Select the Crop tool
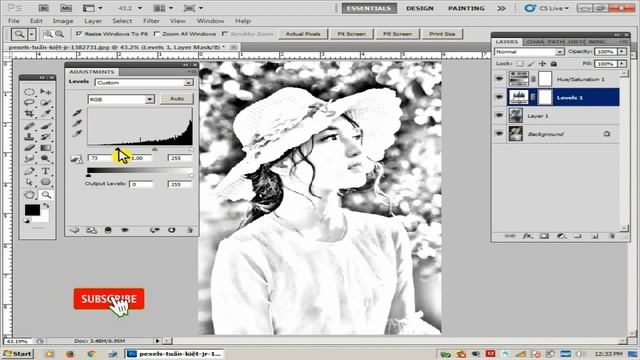The height and width of the screenshot is (360, 640). pos(29,113)
